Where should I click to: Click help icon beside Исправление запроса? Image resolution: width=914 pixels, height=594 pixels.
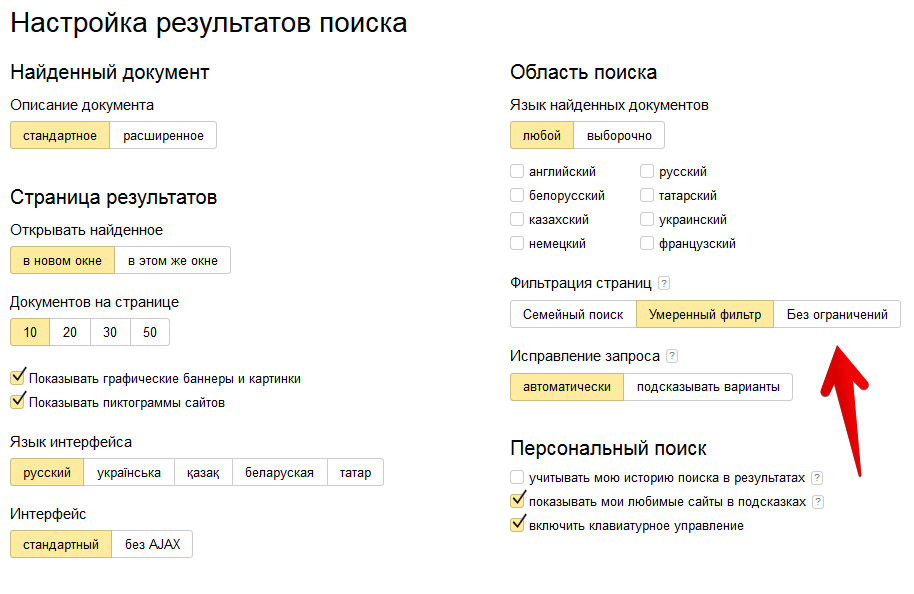pyautogui.click(x=672, y=356)
